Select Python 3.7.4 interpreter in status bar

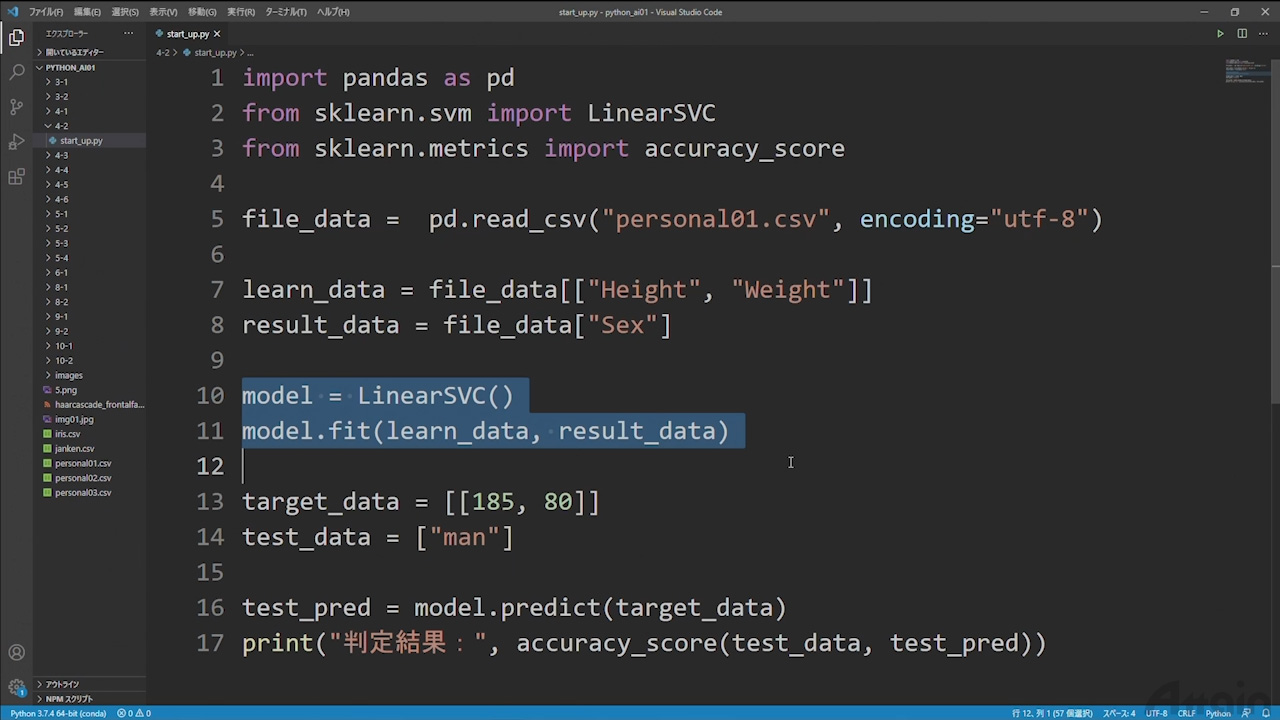(57, 713)
